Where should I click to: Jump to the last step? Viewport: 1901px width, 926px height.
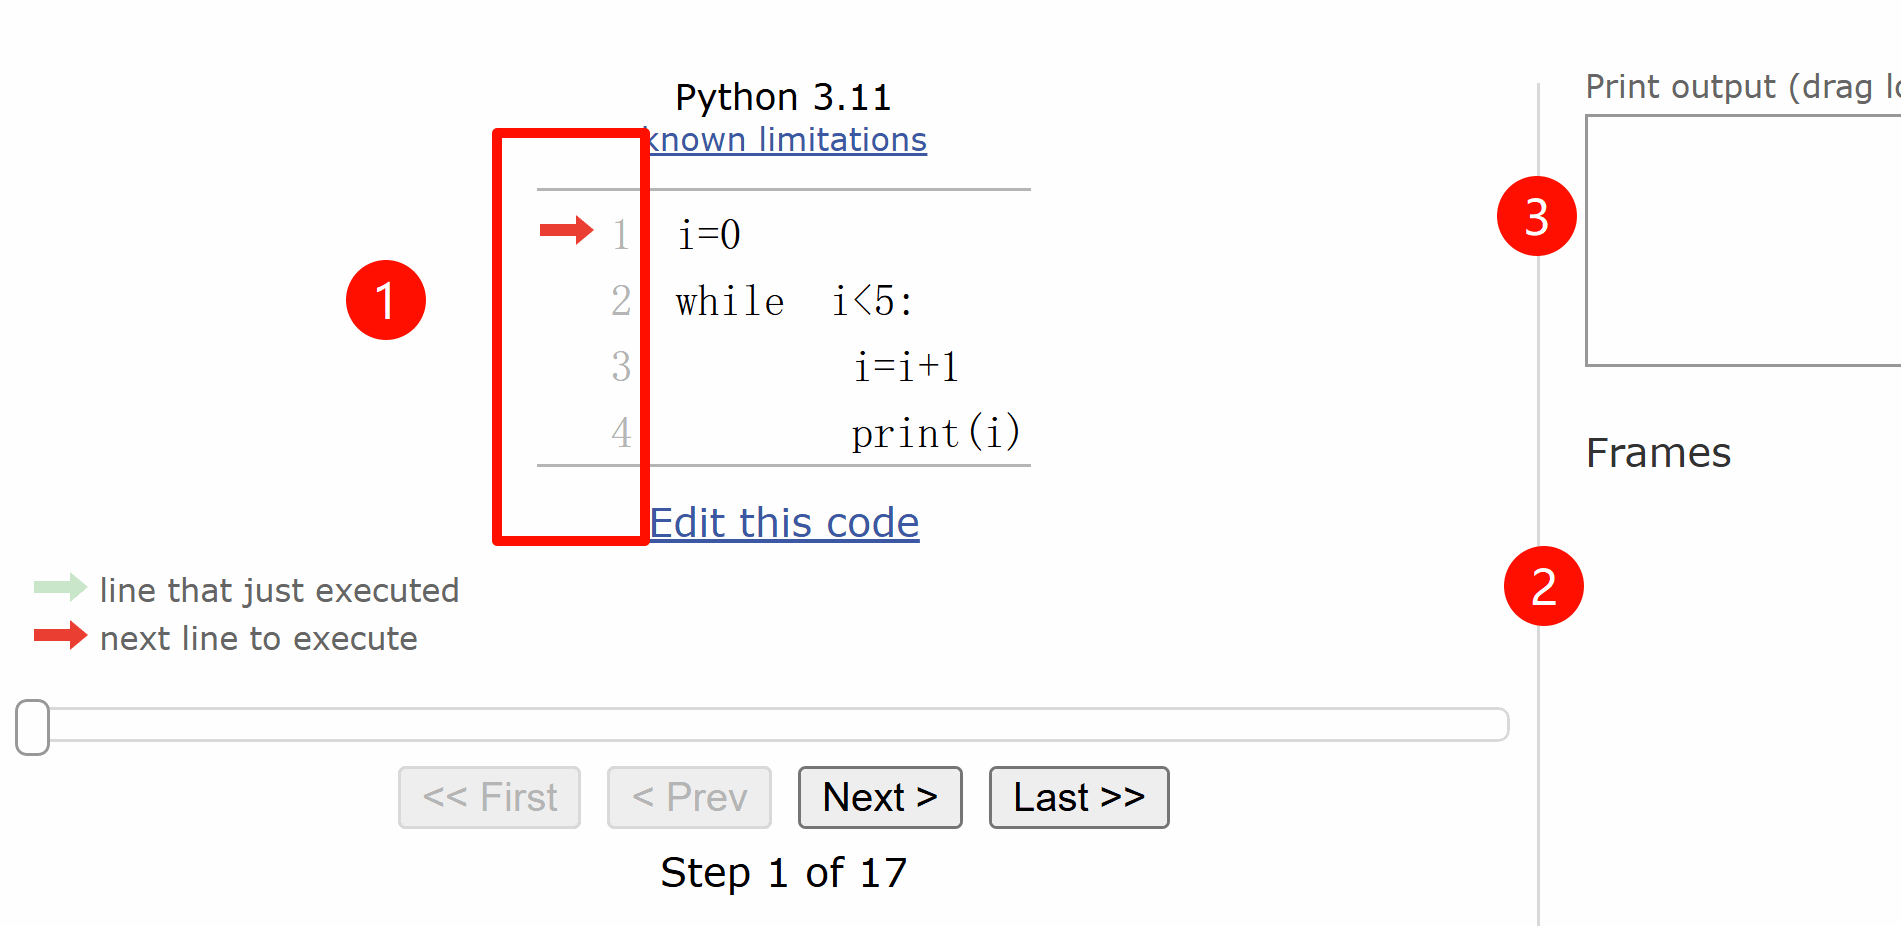1079,797
